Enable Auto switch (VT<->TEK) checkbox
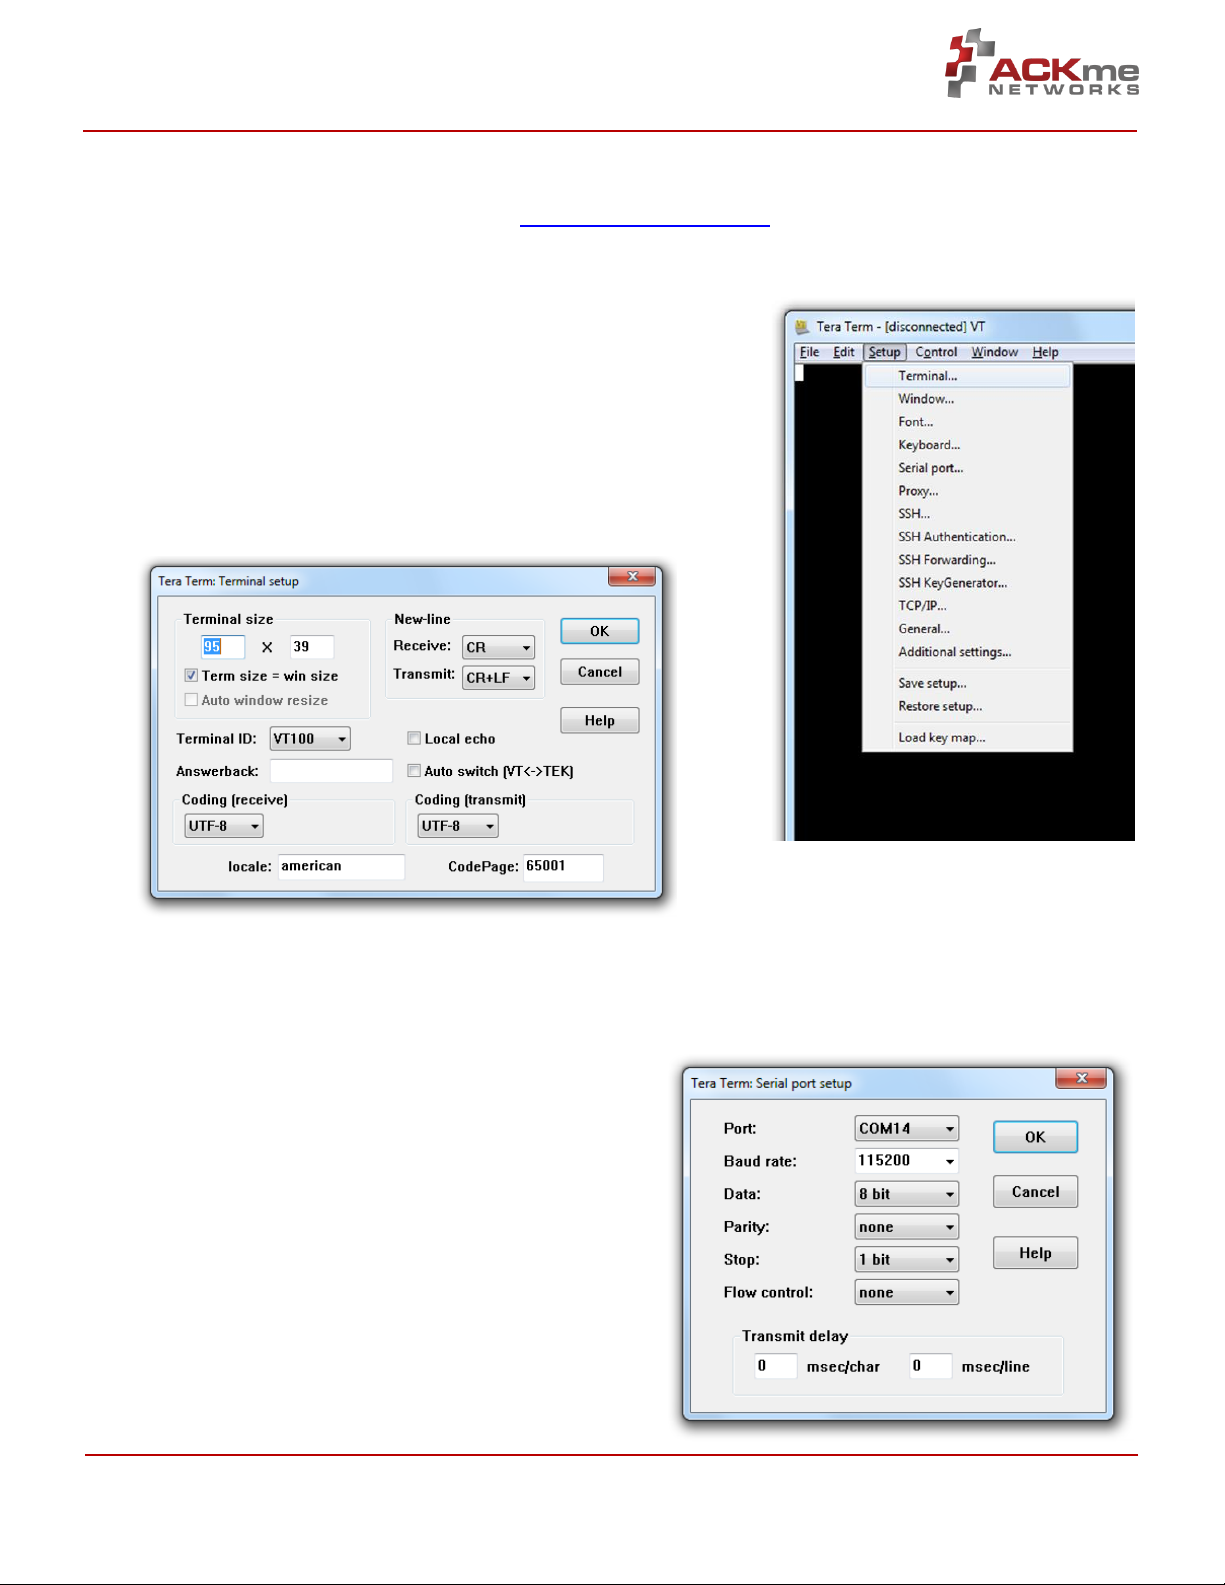Image resolution: width=1225 pixels, height=1585 pixels. [414, 771]
